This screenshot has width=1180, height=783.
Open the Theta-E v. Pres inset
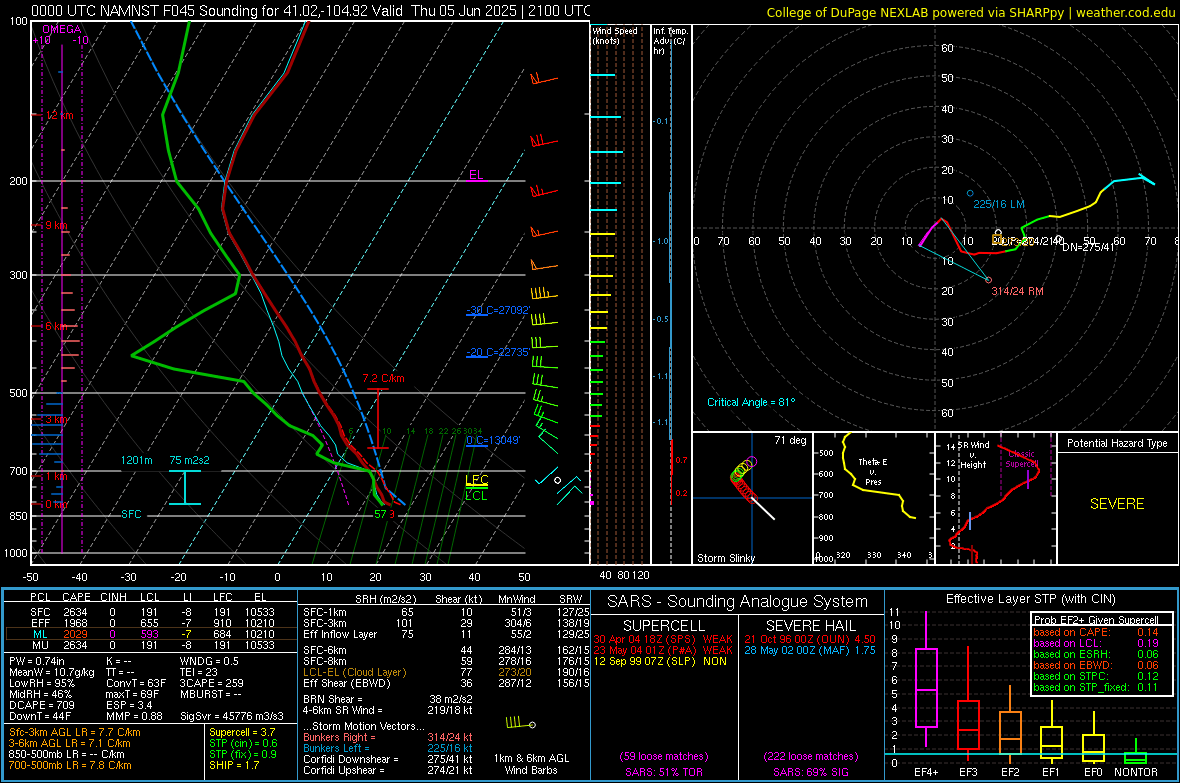click(x=874, y=498)
